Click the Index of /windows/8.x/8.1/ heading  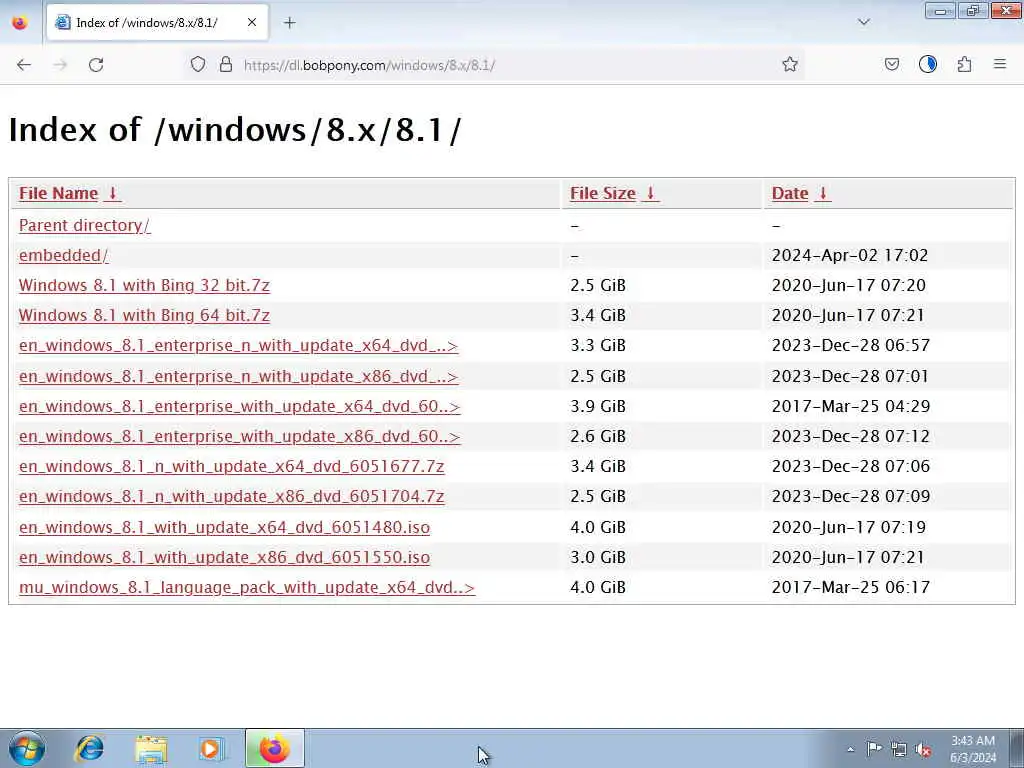point(234,129)
